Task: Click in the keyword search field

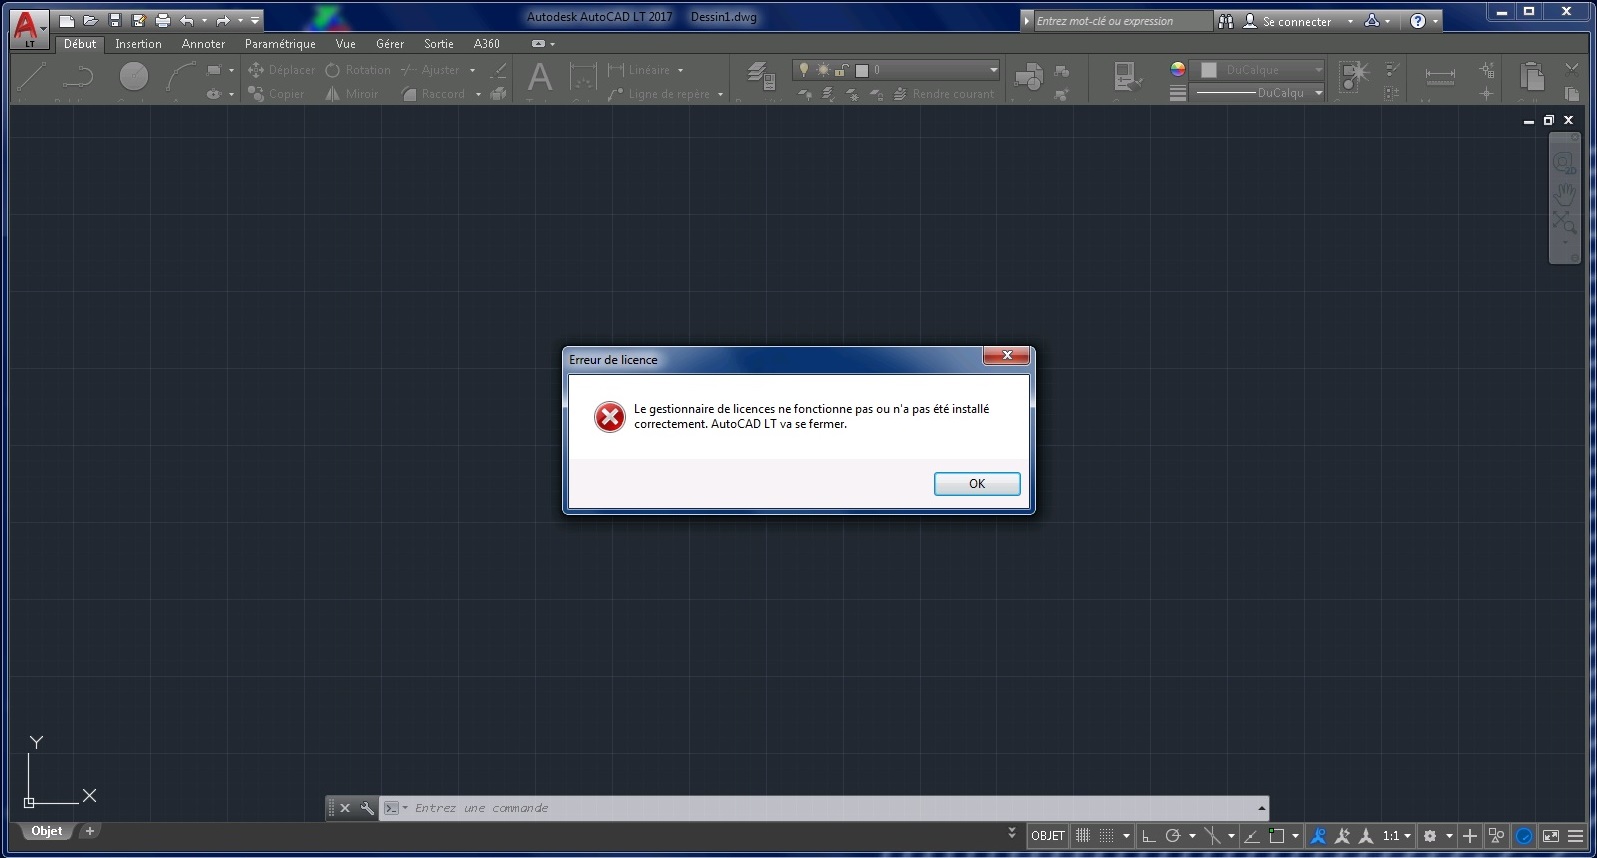Action: [1122, 21]
